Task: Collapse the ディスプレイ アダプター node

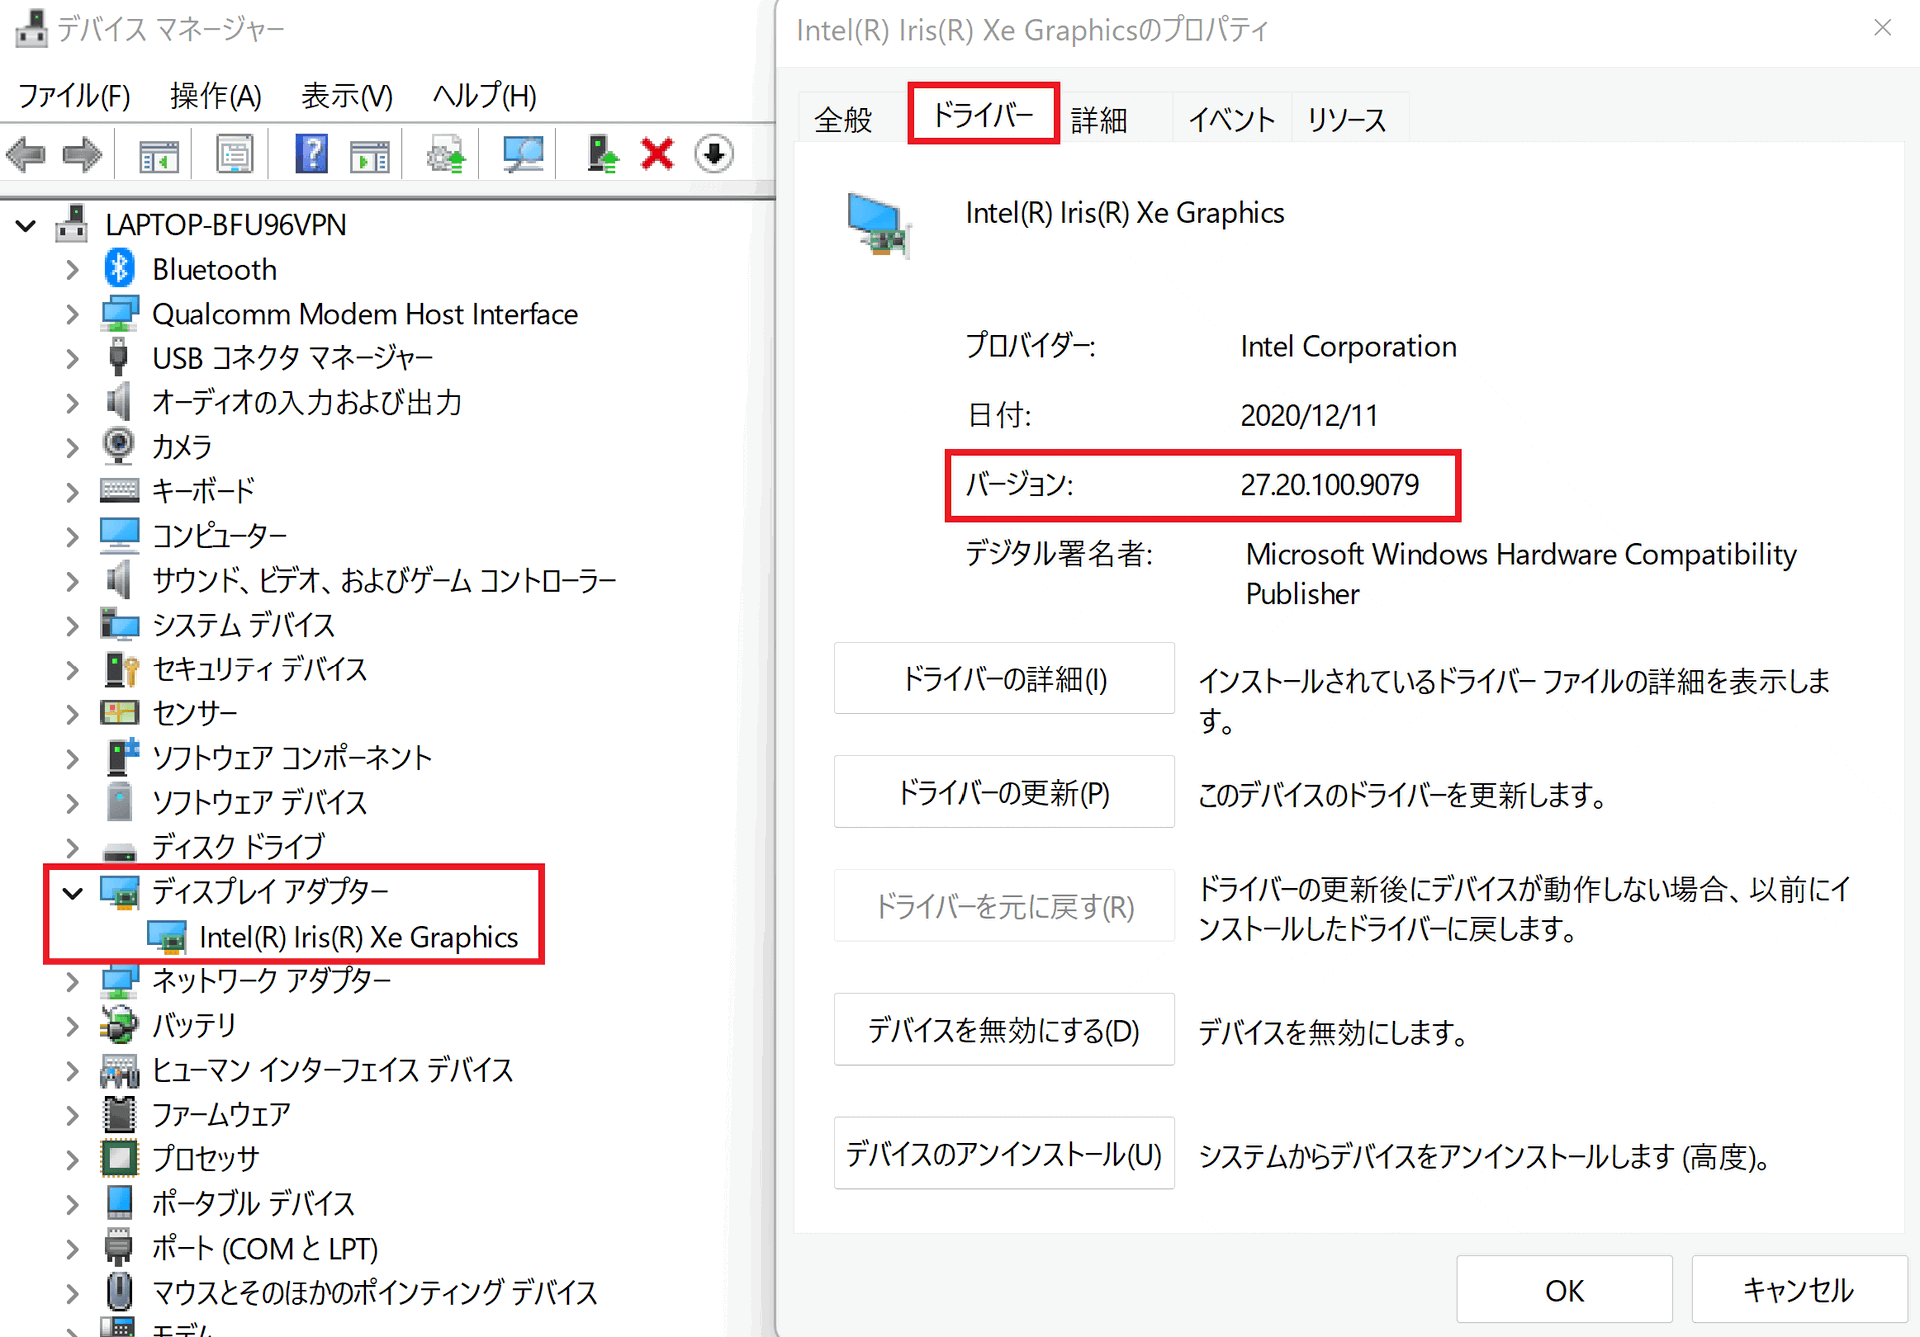Action: pyautogui.click(x=73, y=892)
